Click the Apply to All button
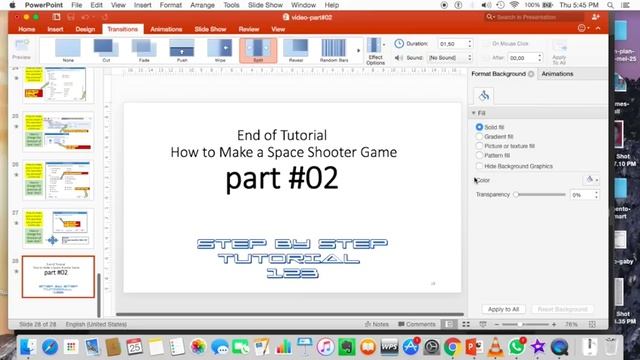 pos(503,309)
